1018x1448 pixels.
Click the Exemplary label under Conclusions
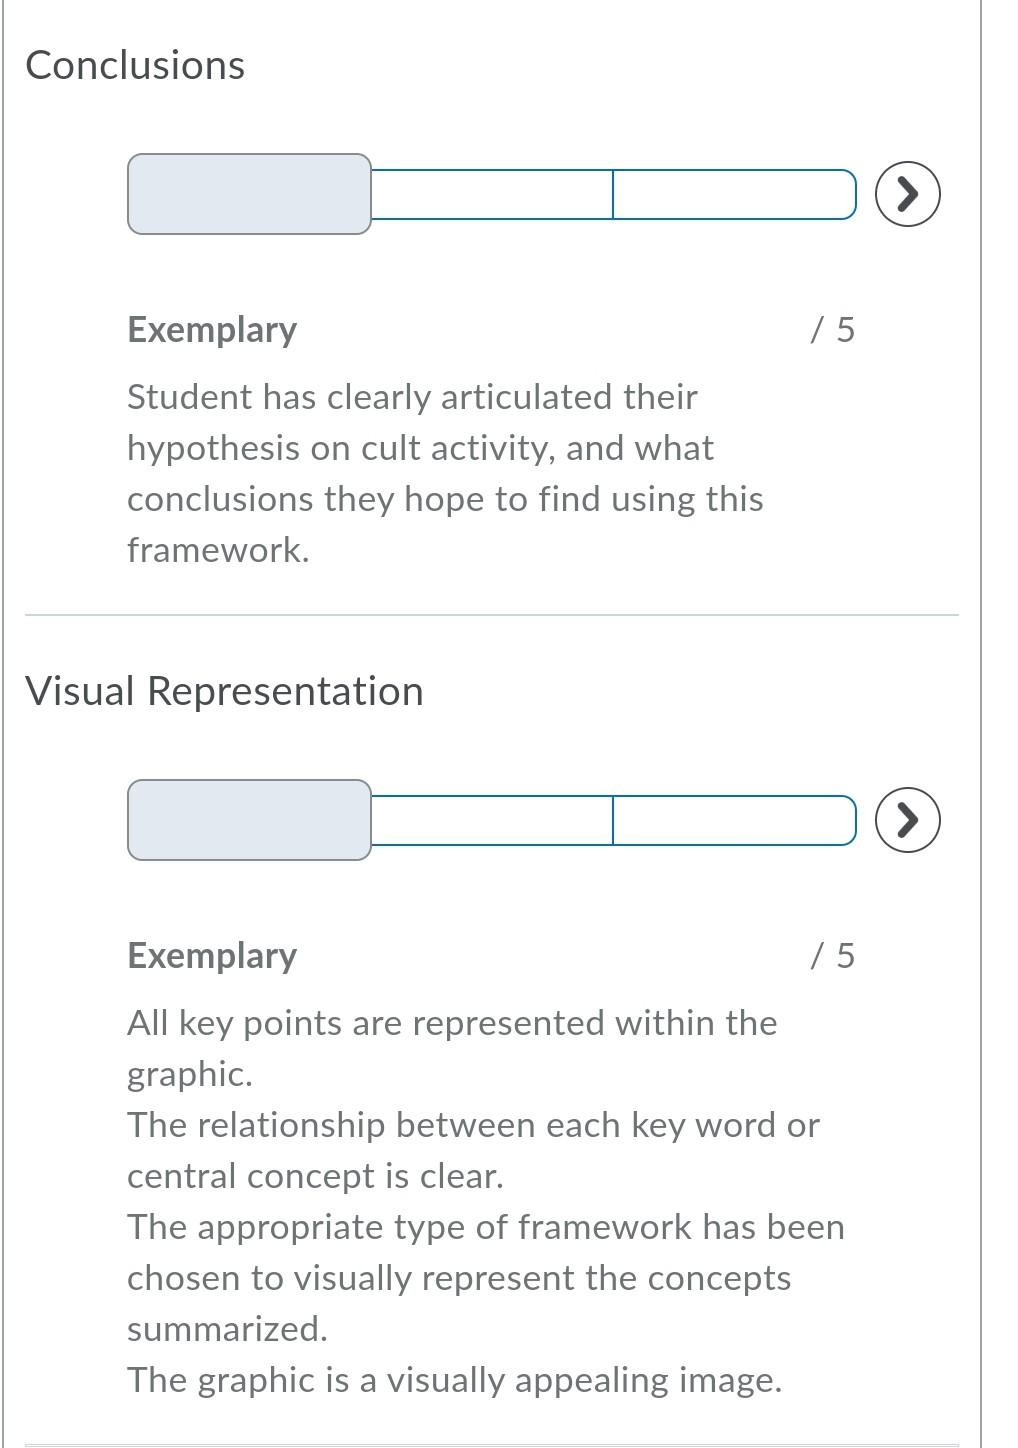[x=211, y=329]
